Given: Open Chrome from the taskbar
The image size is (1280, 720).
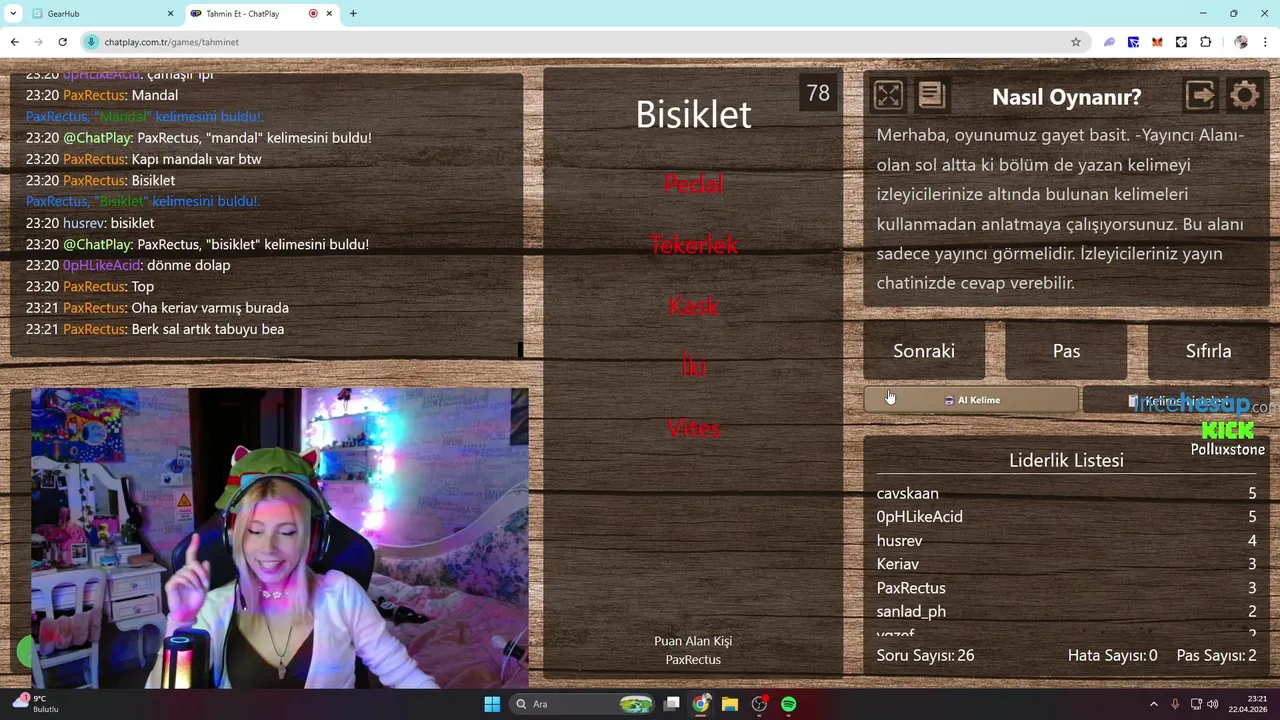Looking at the screenshot, I should click(701, 704).
